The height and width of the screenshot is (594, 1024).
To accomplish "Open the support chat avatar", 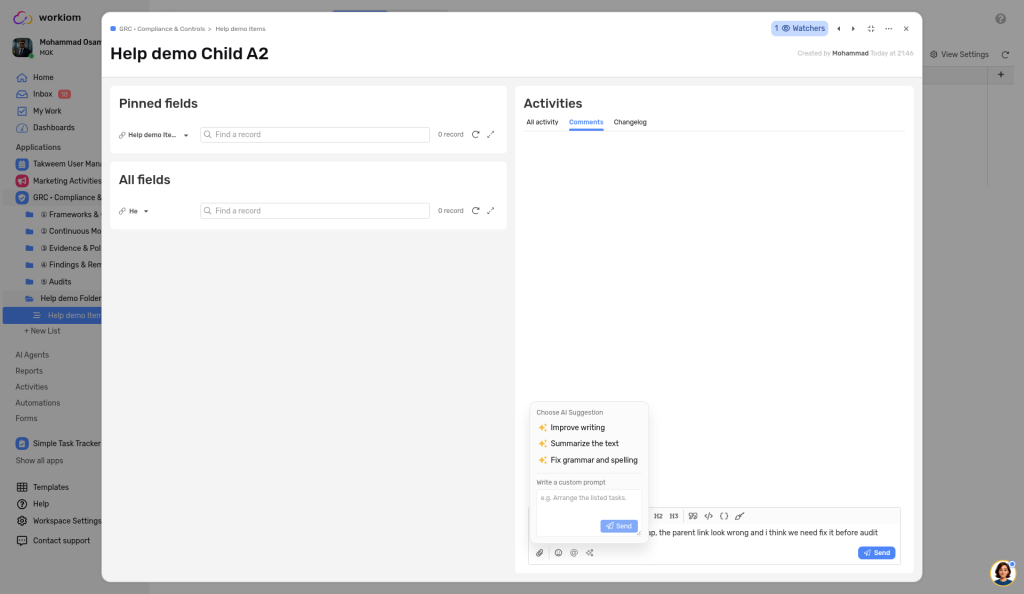I will (x=1003, y=573).
